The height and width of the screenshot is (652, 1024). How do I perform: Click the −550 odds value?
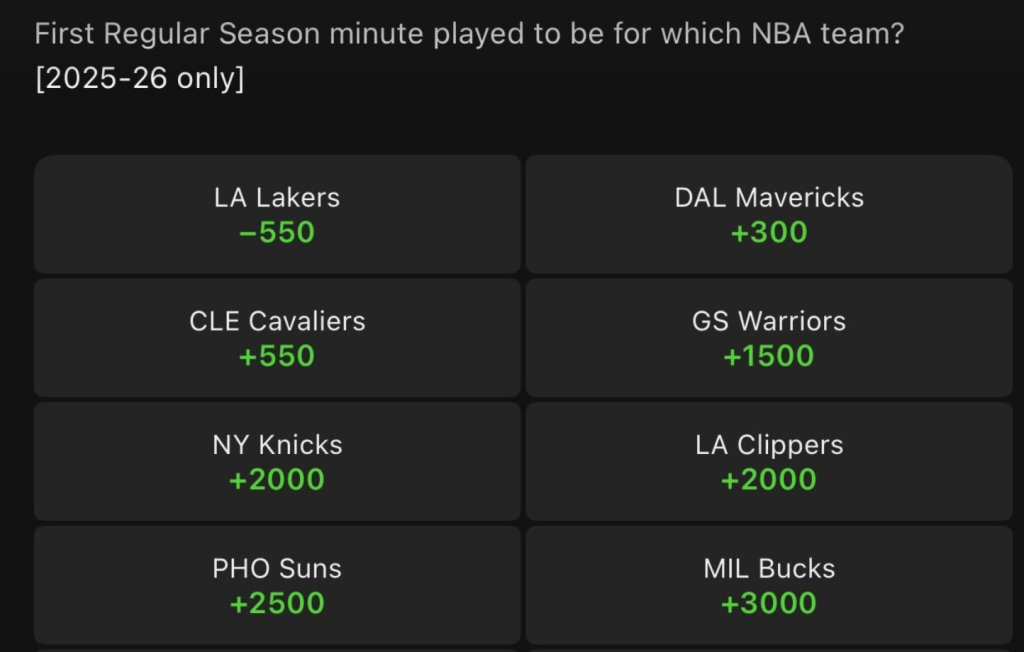[277, 233]
